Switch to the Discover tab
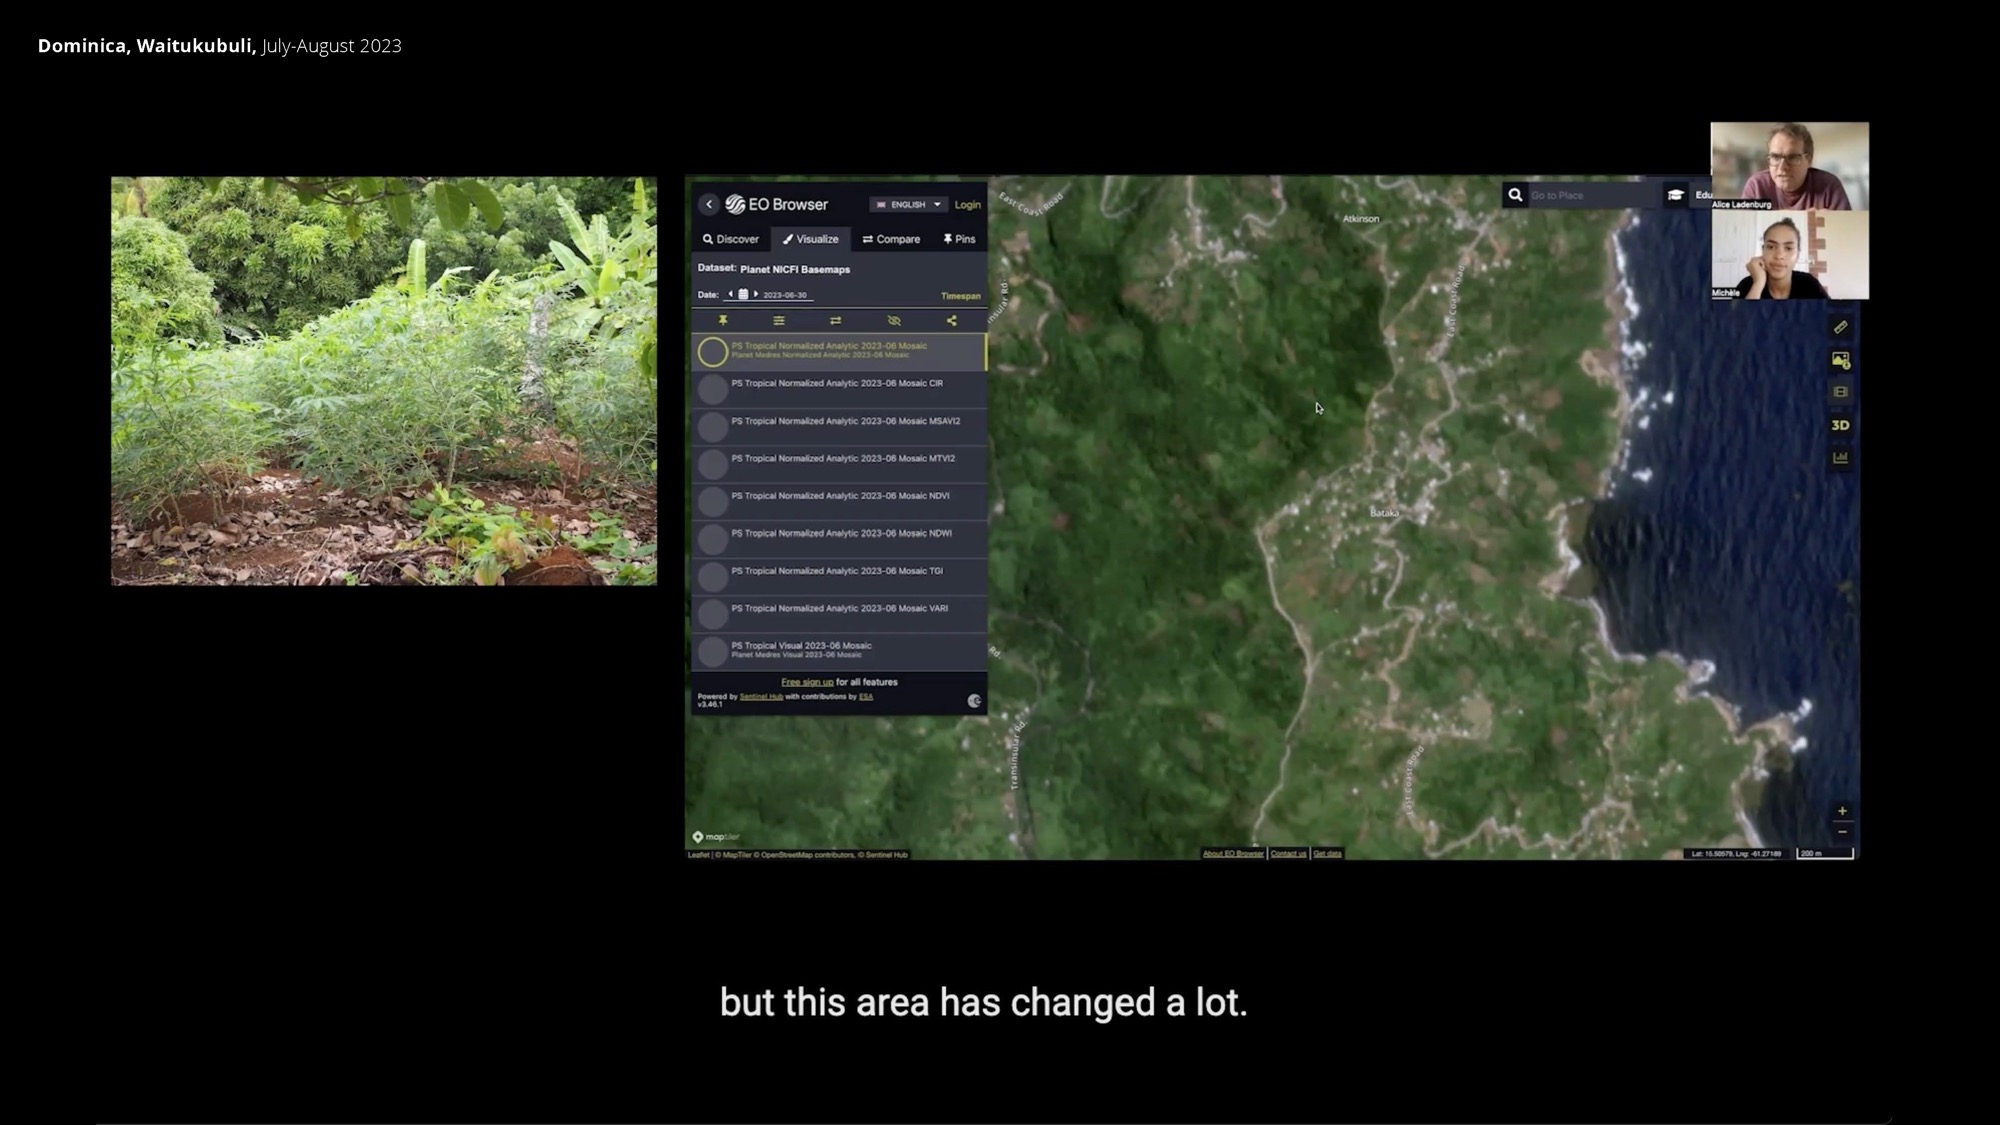This screenshot has width=2002, height=1125. click(731, 239)
